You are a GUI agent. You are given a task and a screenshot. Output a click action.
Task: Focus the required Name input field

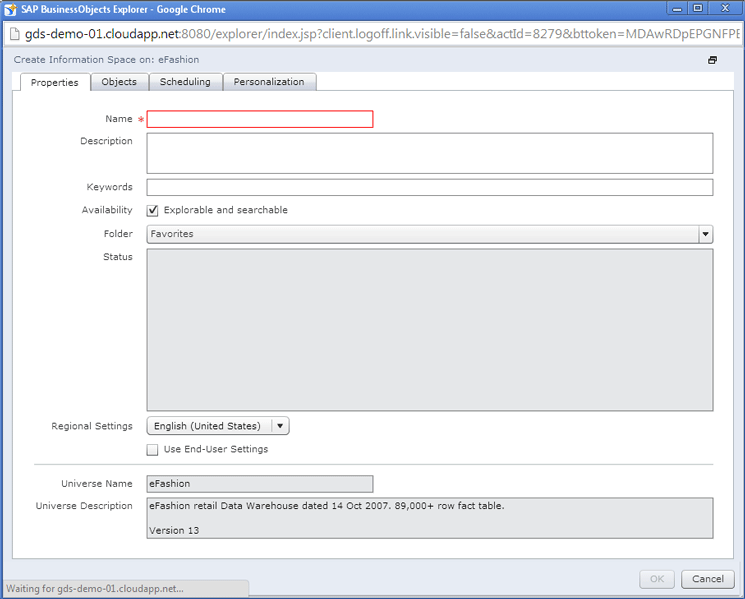[260, 119]
